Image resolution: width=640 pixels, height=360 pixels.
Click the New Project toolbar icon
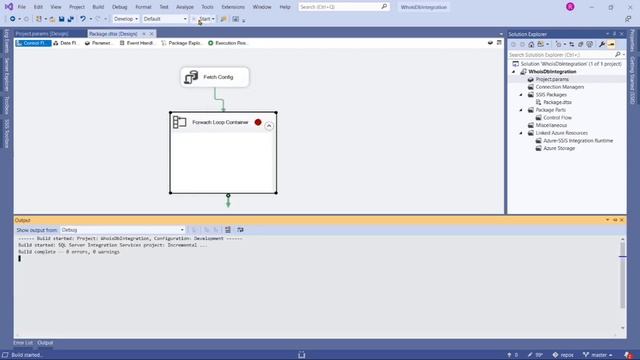[38, 19]
